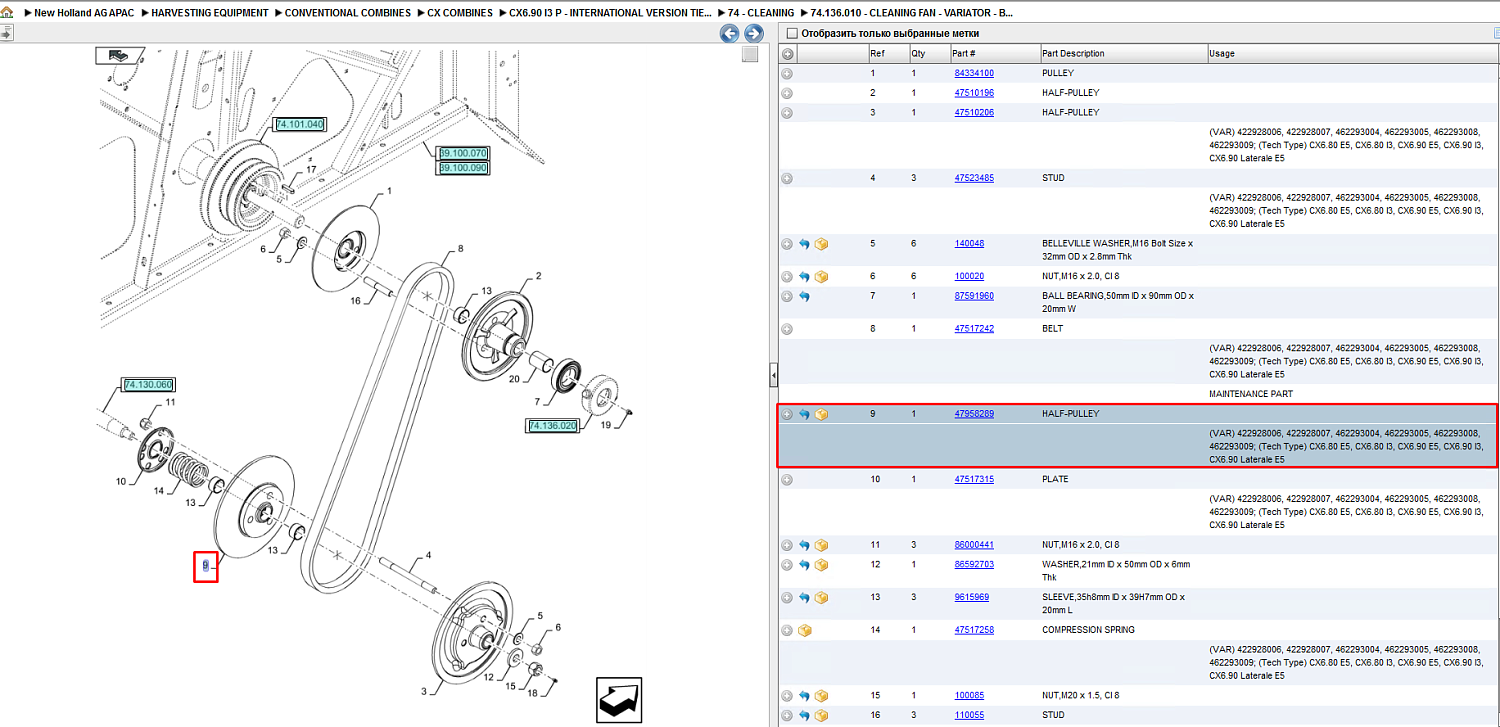
Task: Click the yellow package icon for ref 14
Action: tap(805, 631)
